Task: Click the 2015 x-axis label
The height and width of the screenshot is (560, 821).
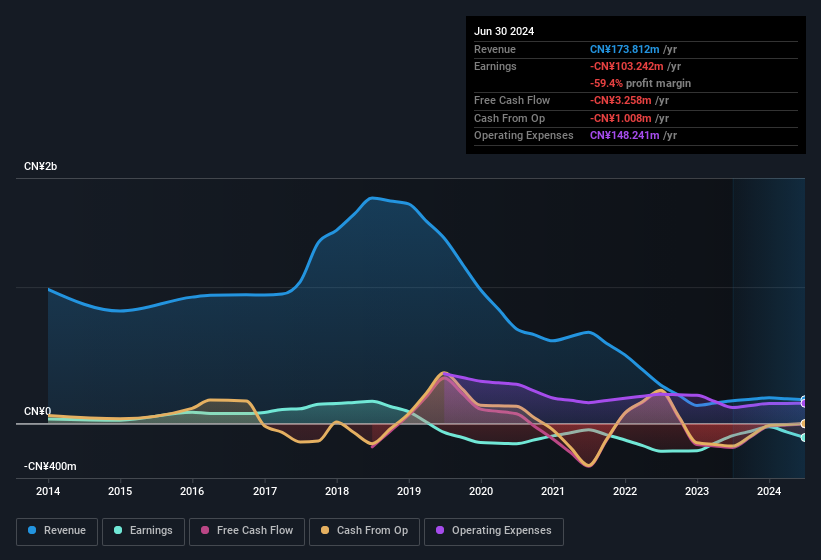Action: tap(120, 491)
